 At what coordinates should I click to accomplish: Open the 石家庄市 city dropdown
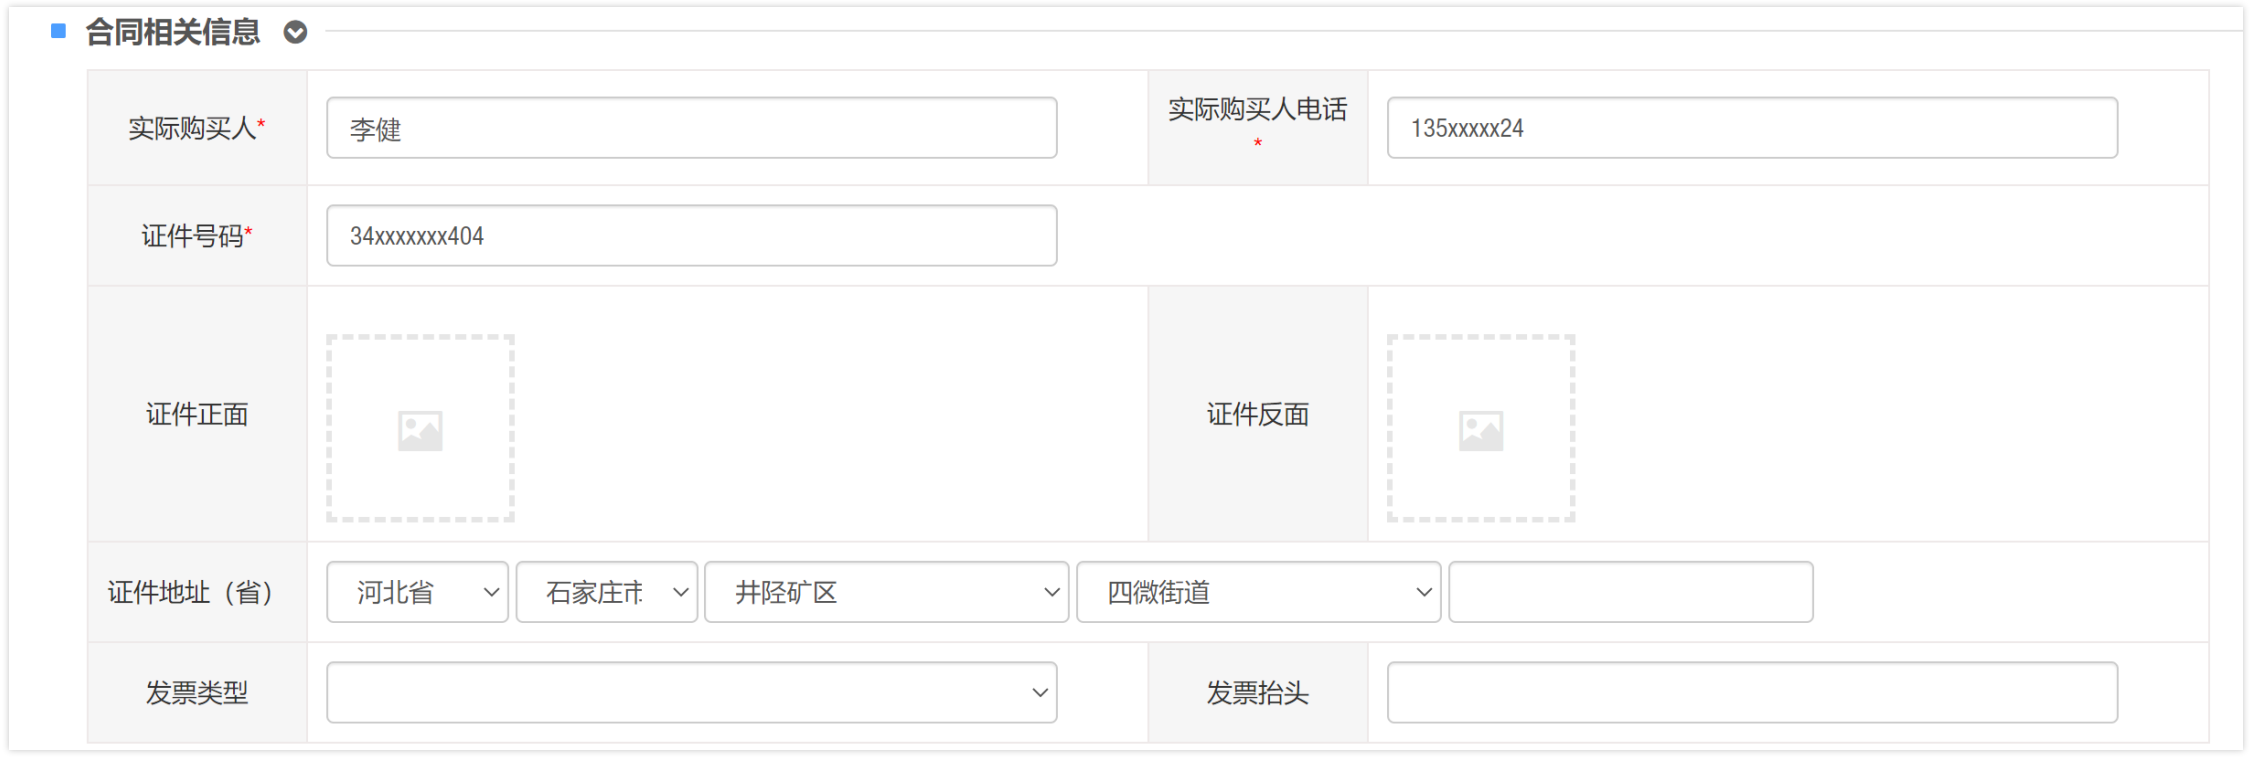tap(606, 592)
